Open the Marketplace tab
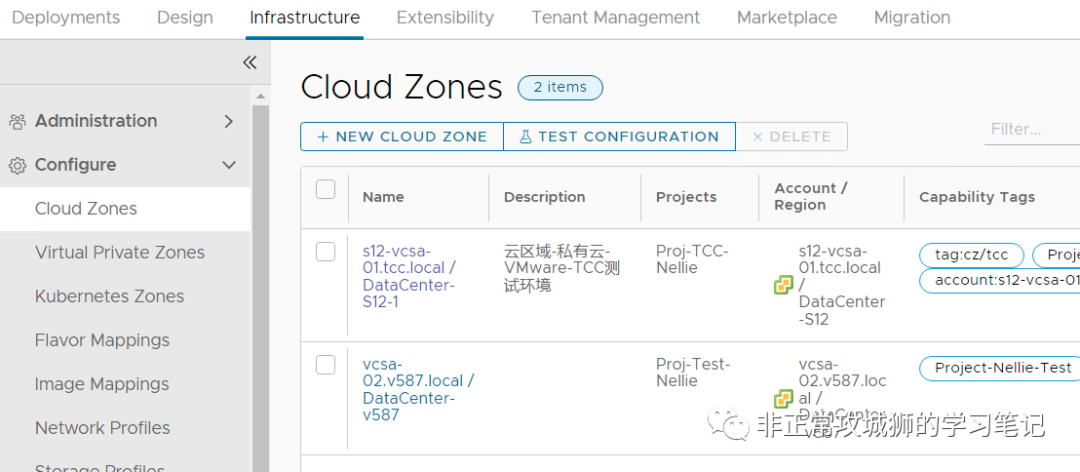Image resolution: width=1080 pixels, height=472 pixels. 786,18
